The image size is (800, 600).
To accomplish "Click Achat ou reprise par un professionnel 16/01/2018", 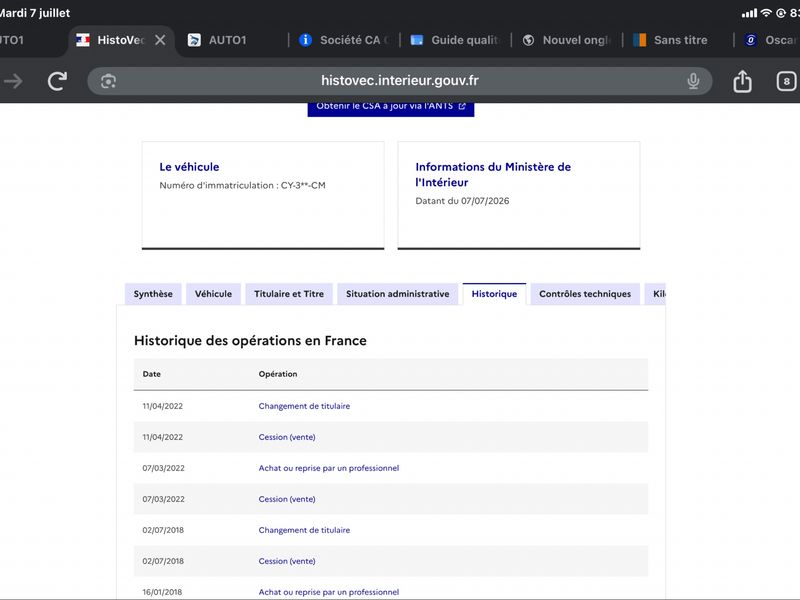I will point(329,592).
